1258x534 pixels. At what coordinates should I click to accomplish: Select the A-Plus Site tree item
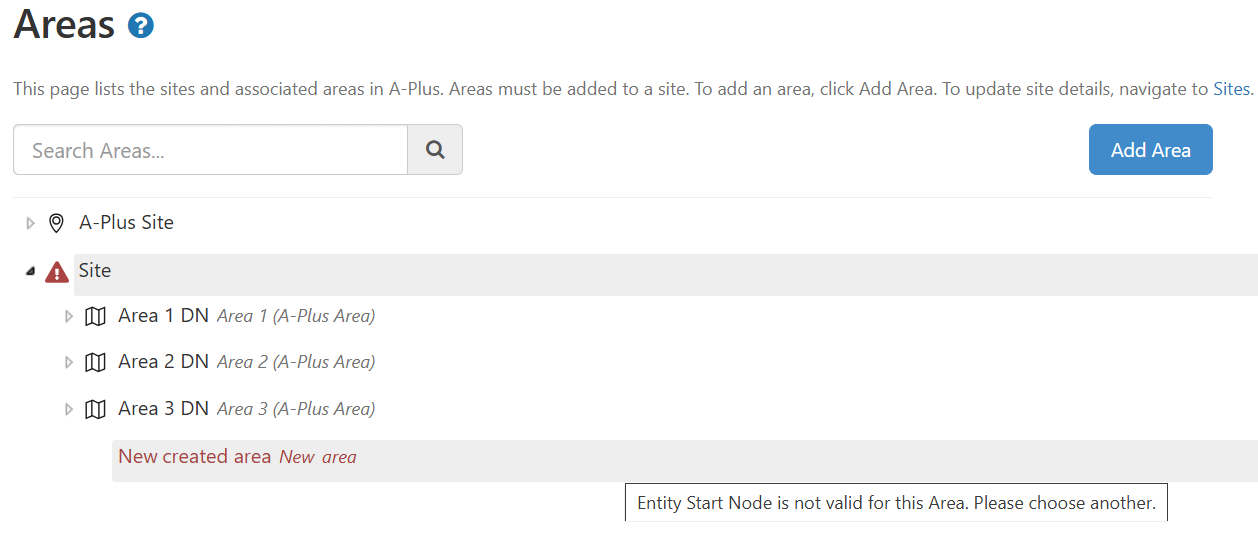click(x=126, y=223)
